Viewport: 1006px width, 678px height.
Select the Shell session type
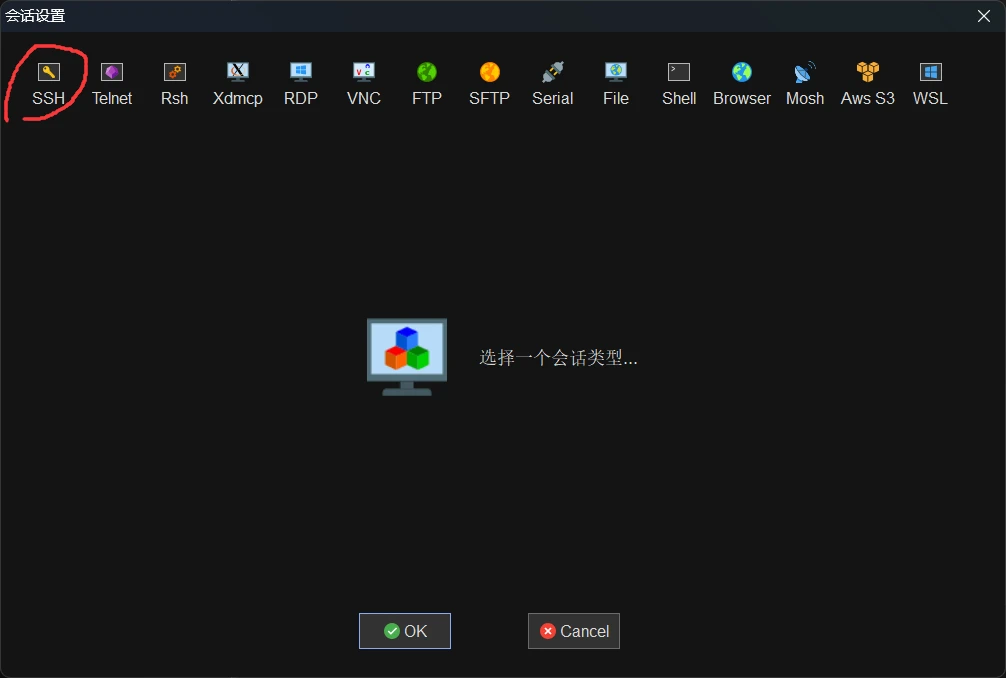pyautogui.click(x=679, y=84)
